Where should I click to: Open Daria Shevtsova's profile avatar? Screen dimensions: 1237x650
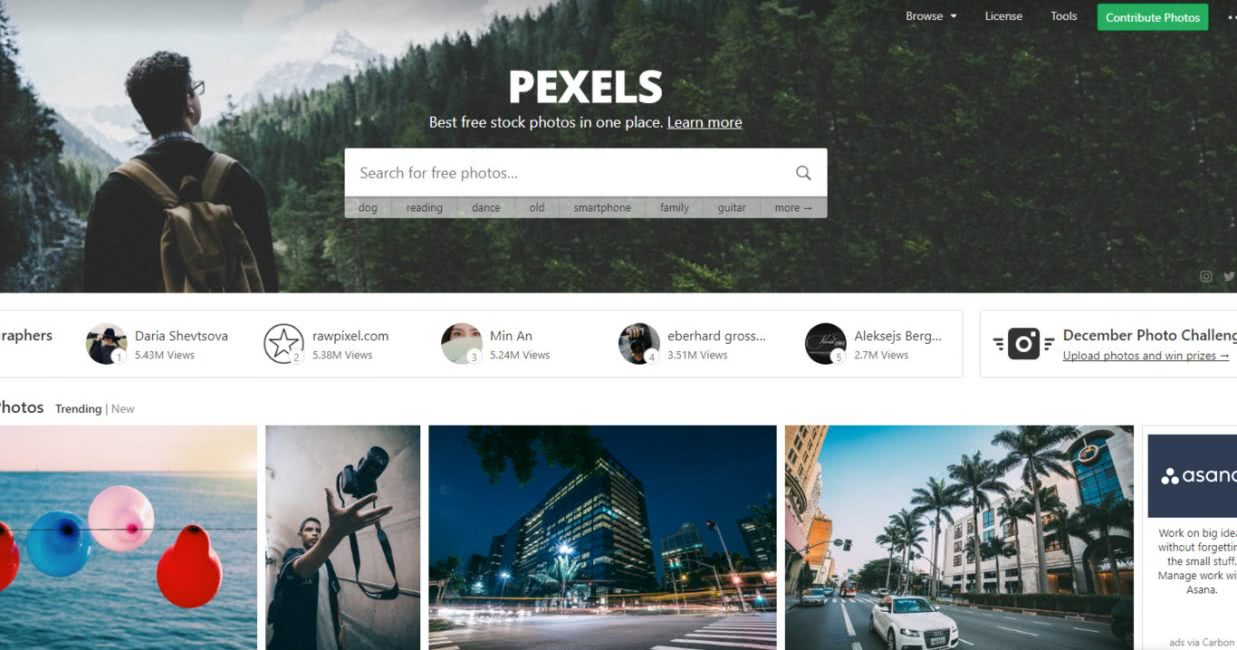pyautogui.click(x=106, y=344)
